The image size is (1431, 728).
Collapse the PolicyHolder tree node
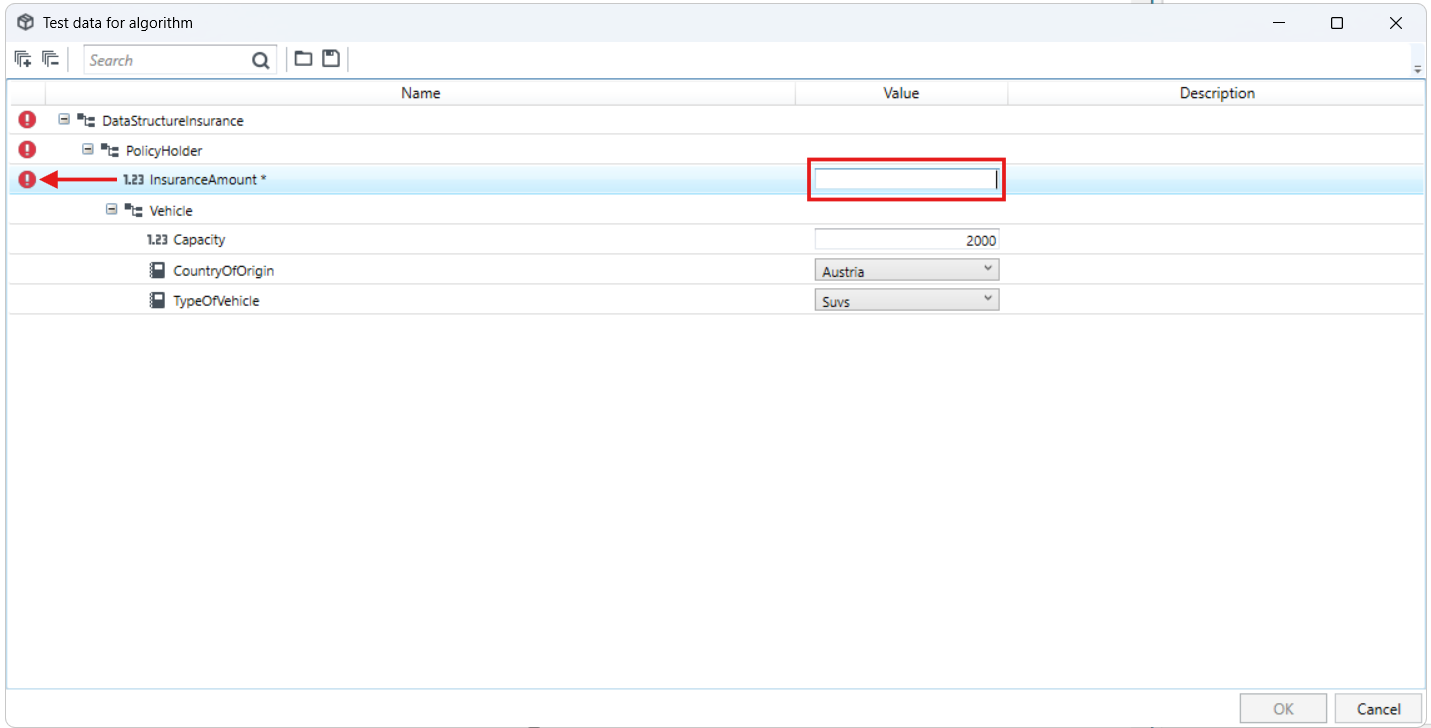[x=88, y=149]
